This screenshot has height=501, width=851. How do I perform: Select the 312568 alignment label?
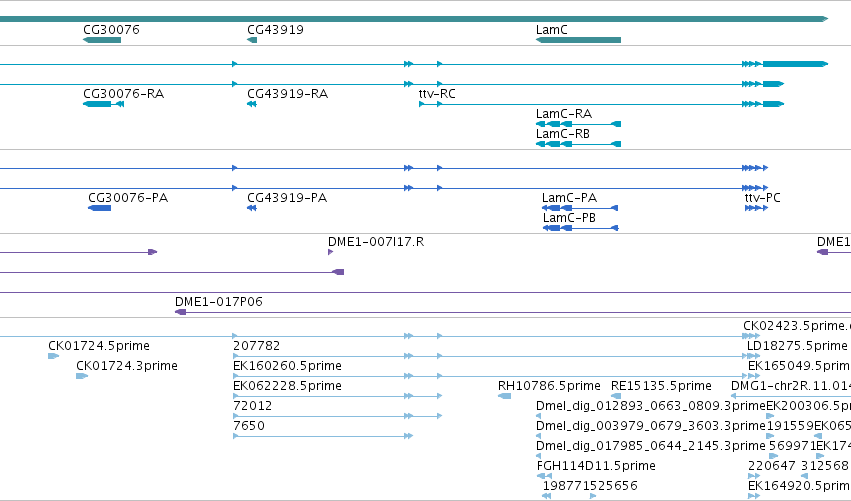(824, 466)
